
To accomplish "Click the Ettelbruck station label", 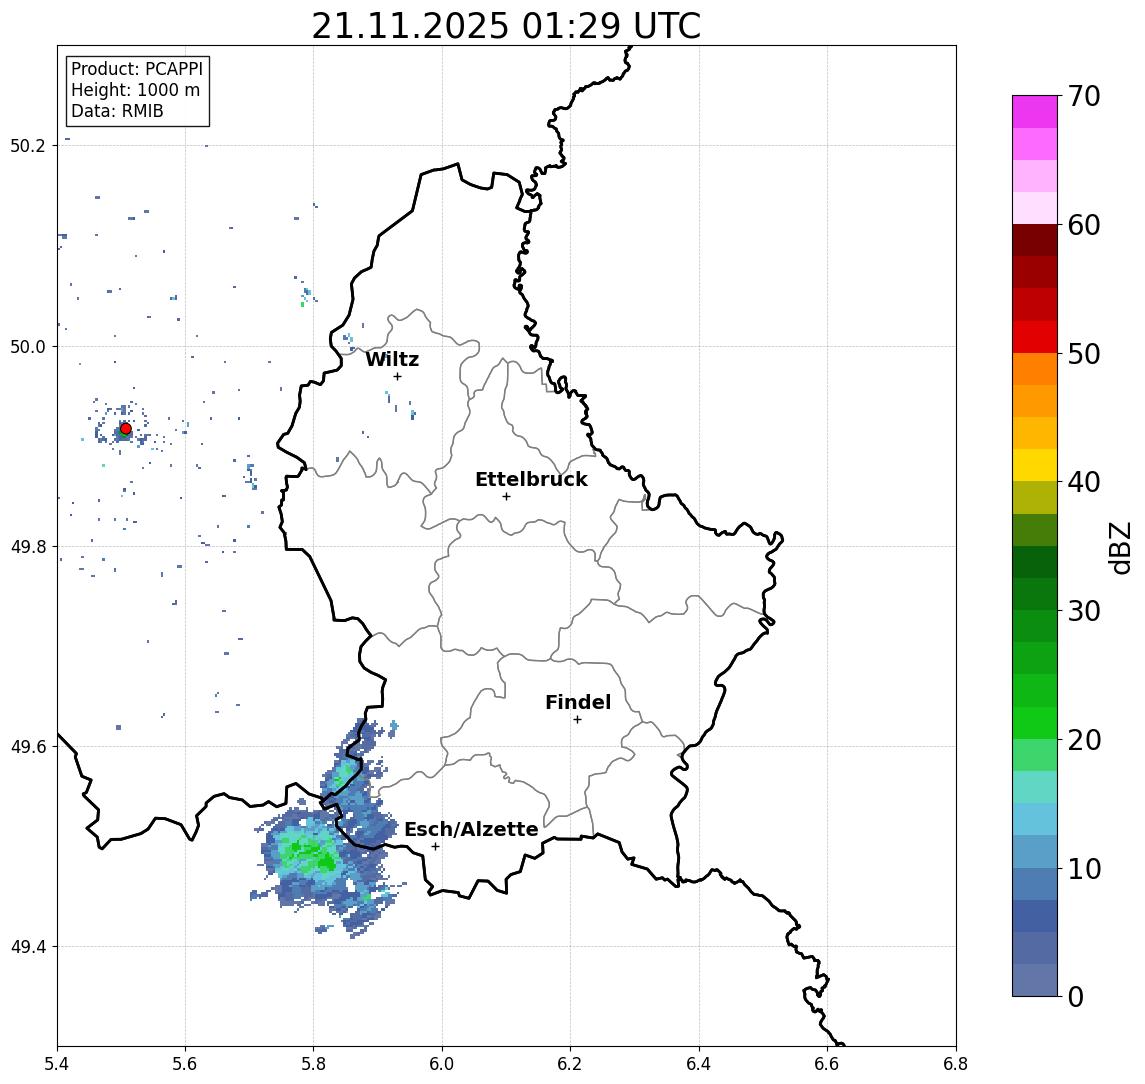I will pos(531,479).
